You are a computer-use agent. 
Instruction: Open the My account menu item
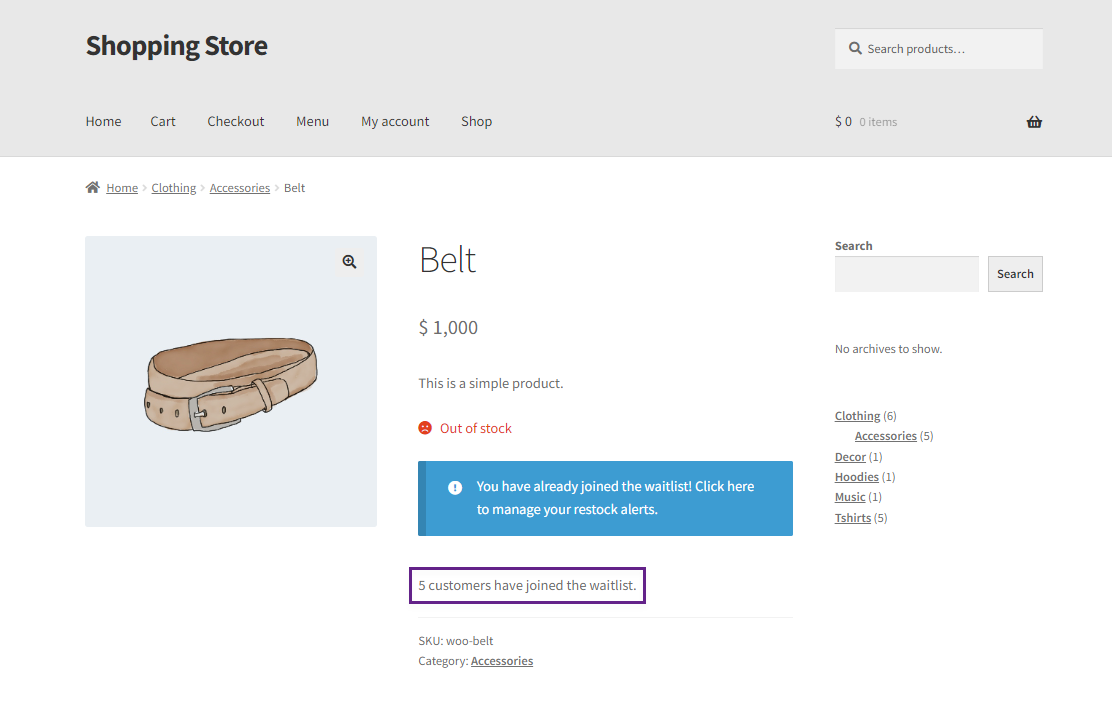click(x=395, y=121)
